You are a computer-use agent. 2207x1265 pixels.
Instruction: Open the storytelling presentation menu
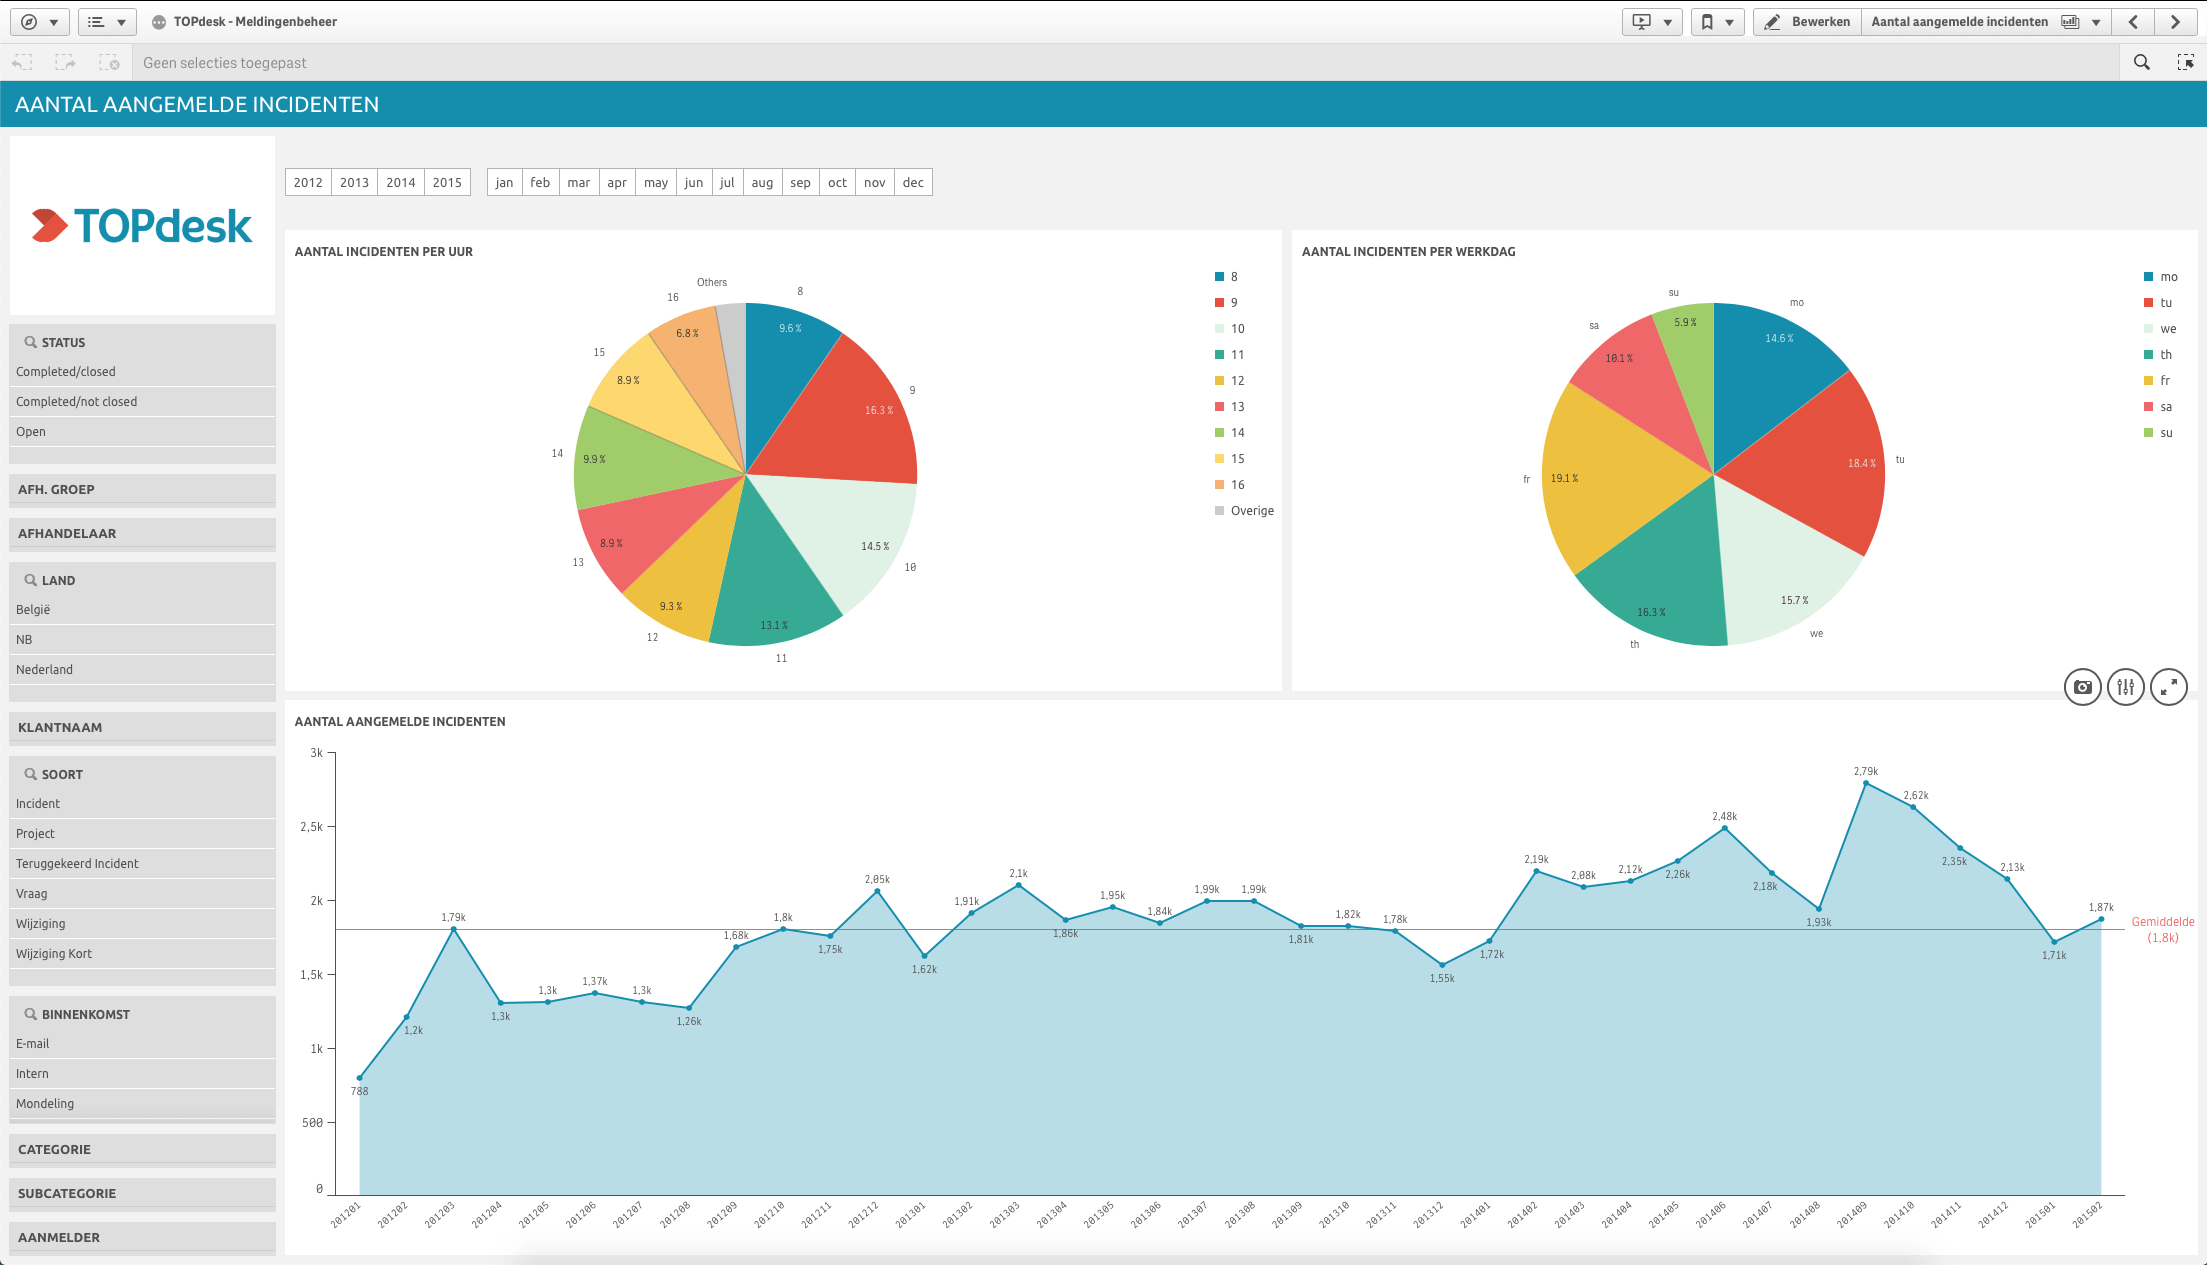(x=1652, y=22)
